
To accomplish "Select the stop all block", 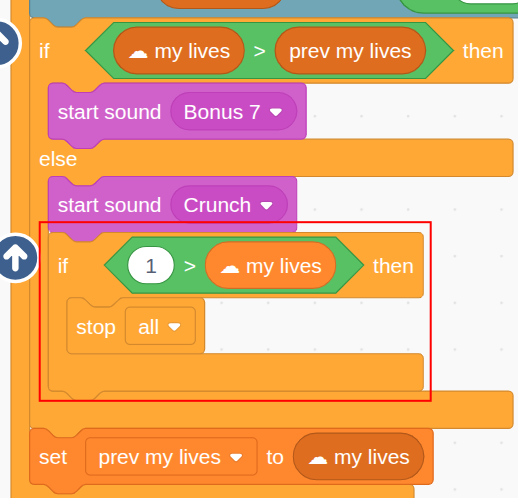I will coord(135,326).
